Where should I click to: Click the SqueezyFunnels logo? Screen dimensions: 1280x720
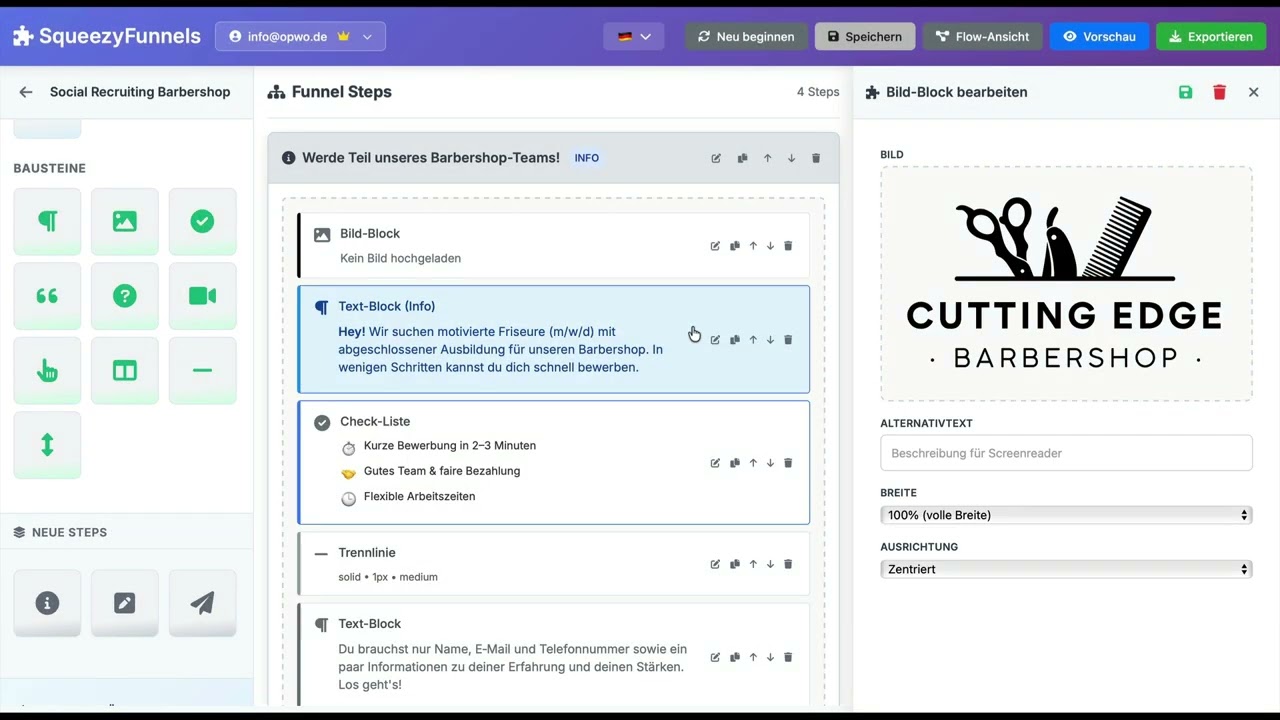[107, 36]
